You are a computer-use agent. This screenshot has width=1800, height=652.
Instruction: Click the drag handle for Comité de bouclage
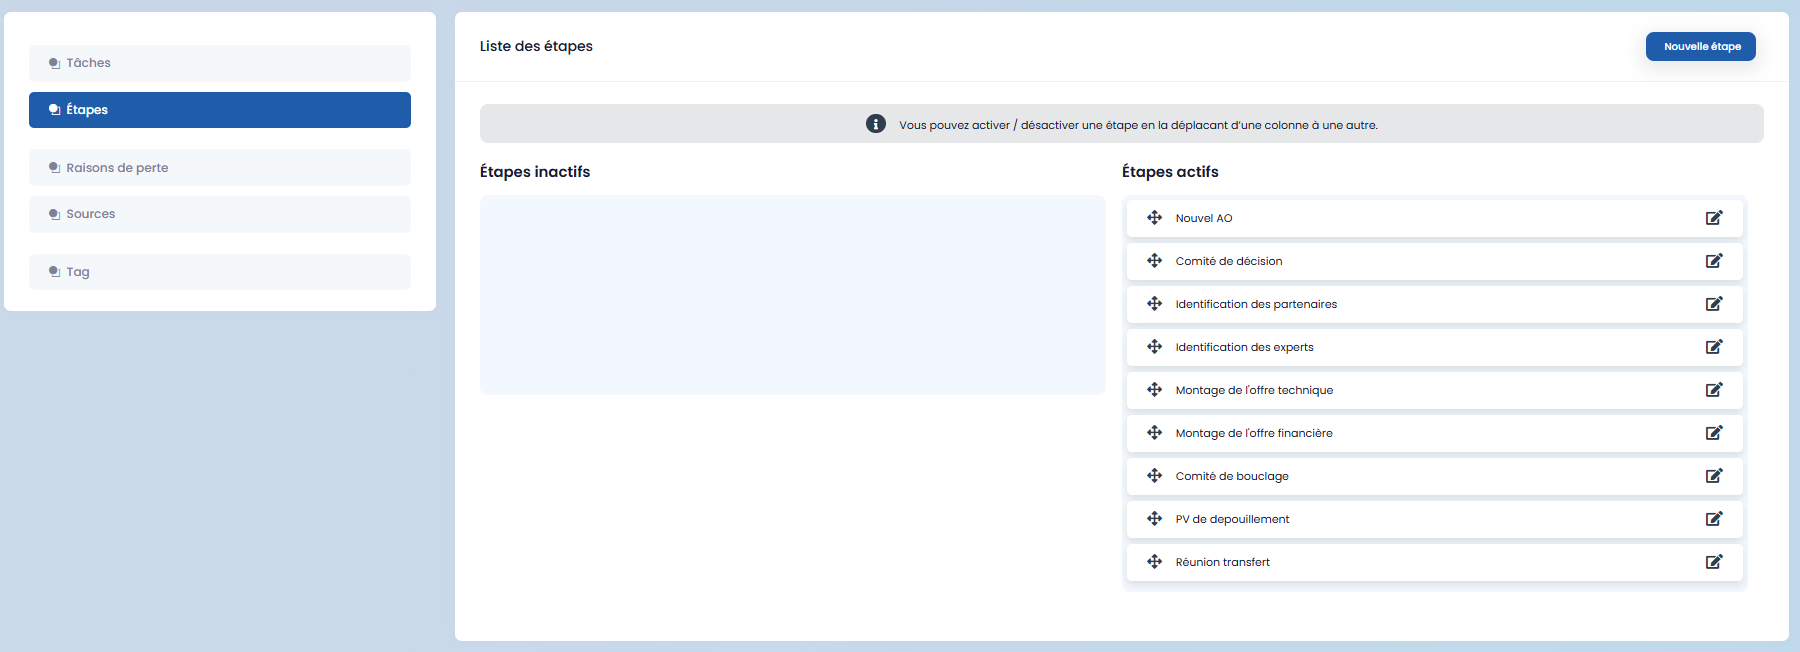[1154, 476]
